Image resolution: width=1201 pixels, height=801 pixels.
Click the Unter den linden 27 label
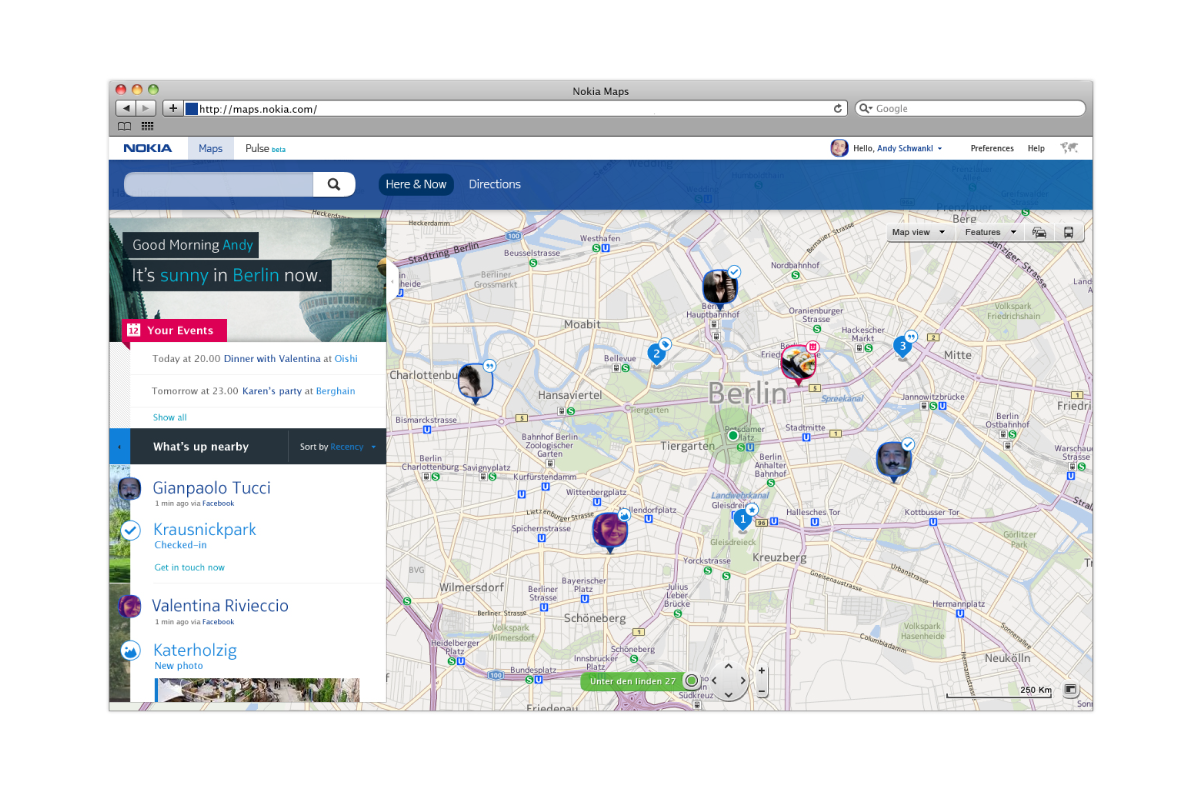pyautogui.click(x=633, y=681)
